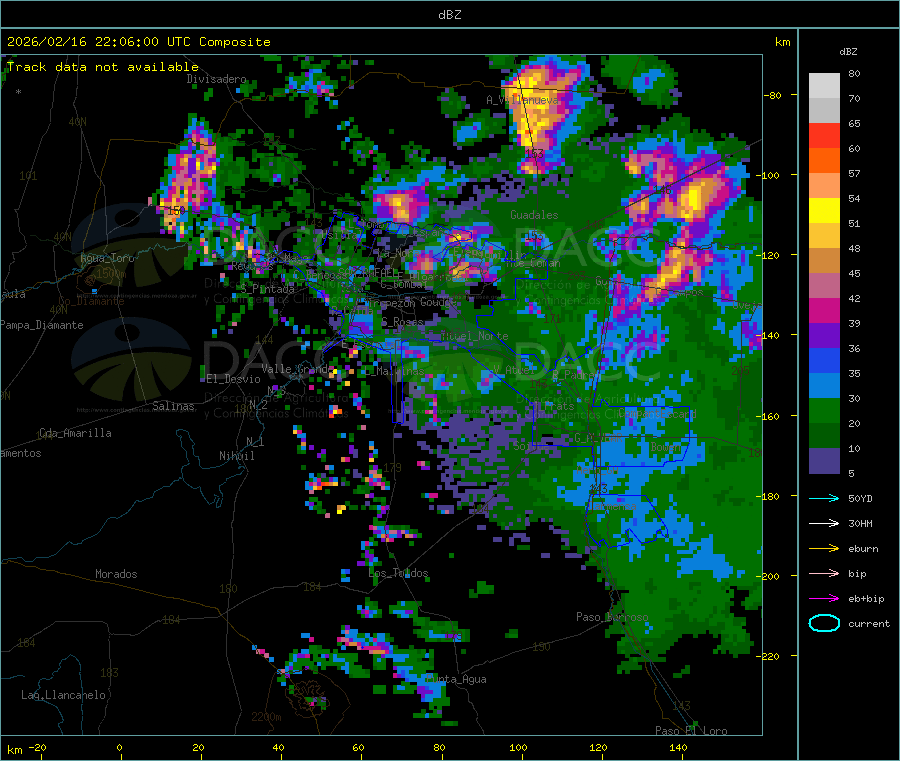Select the gold 48-51 dBZ band
This screenshot has height=761, width=900.
point(824,236)
